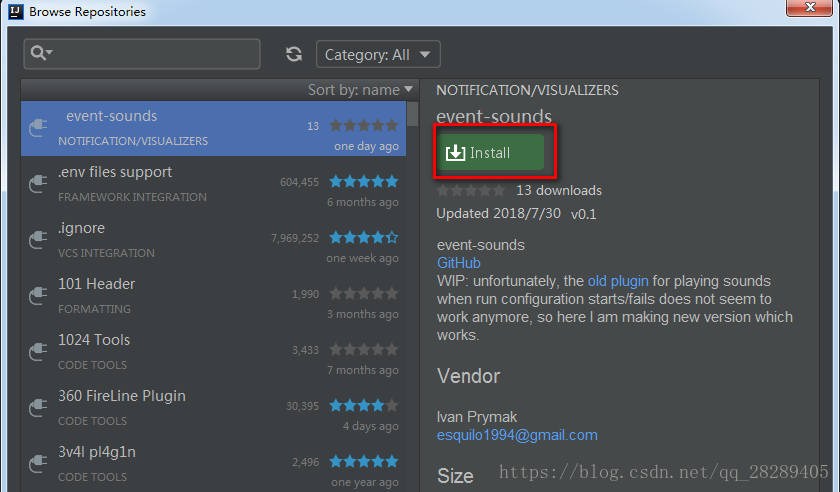The image size is (840, 492).
Task: Open the Category: All dropdown
Action: (x=378, y=54)
